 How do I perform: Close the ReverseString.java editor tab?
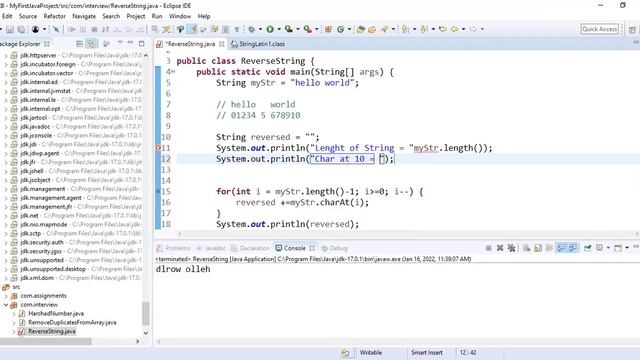(x=222, y=44)
